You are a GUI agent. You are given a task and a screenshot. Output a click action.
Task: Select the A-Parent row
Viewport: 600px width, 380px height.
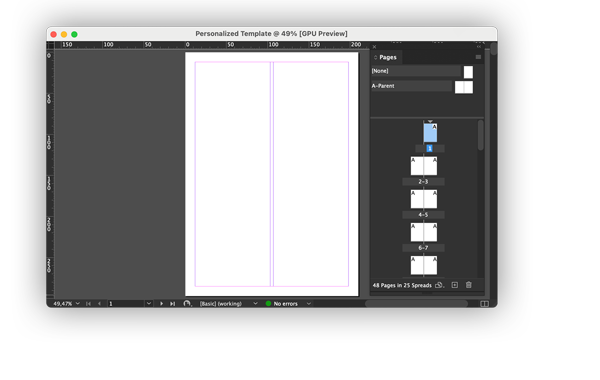tap(411, 86)
